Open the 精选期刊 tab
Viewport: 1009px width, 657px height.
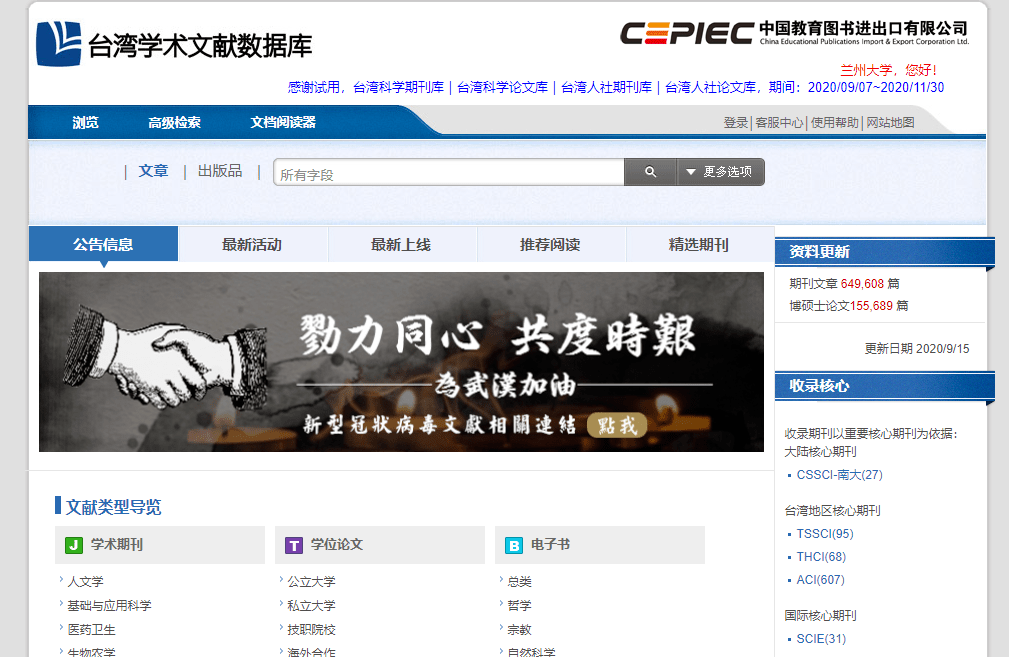(700, 243)
